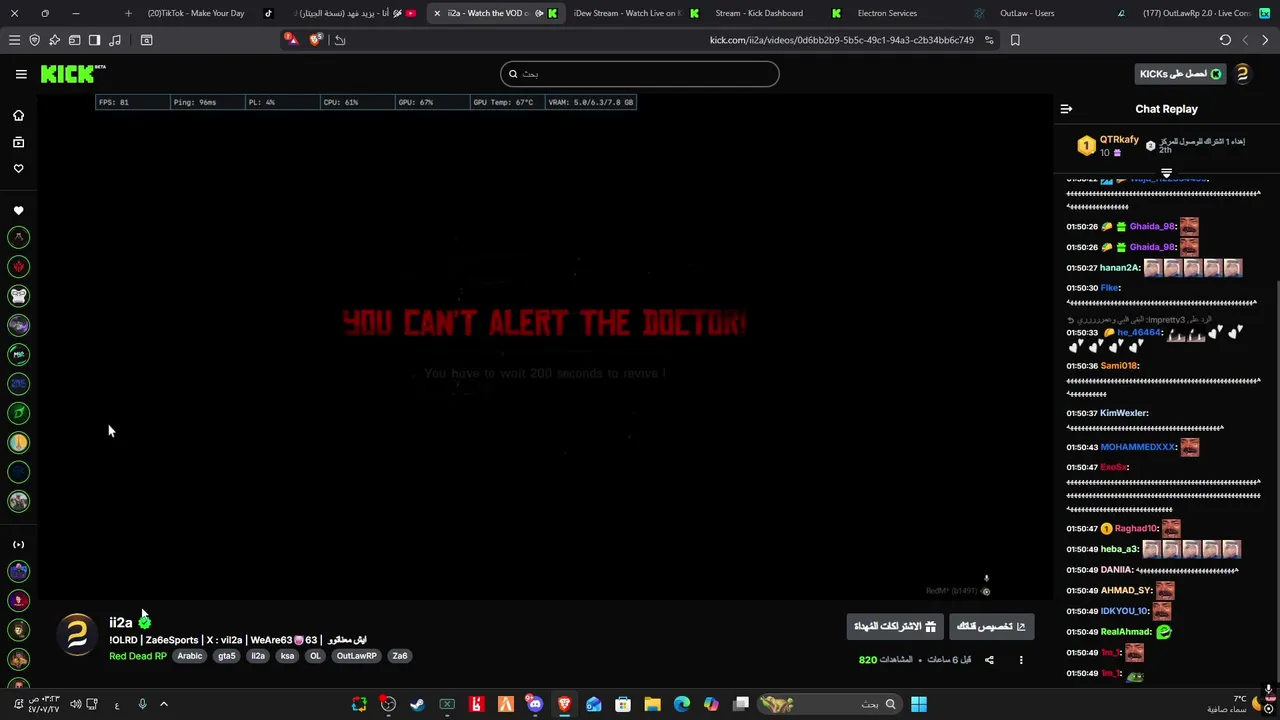
Task: Select the Arabic tag
Action: pos(190,656)
